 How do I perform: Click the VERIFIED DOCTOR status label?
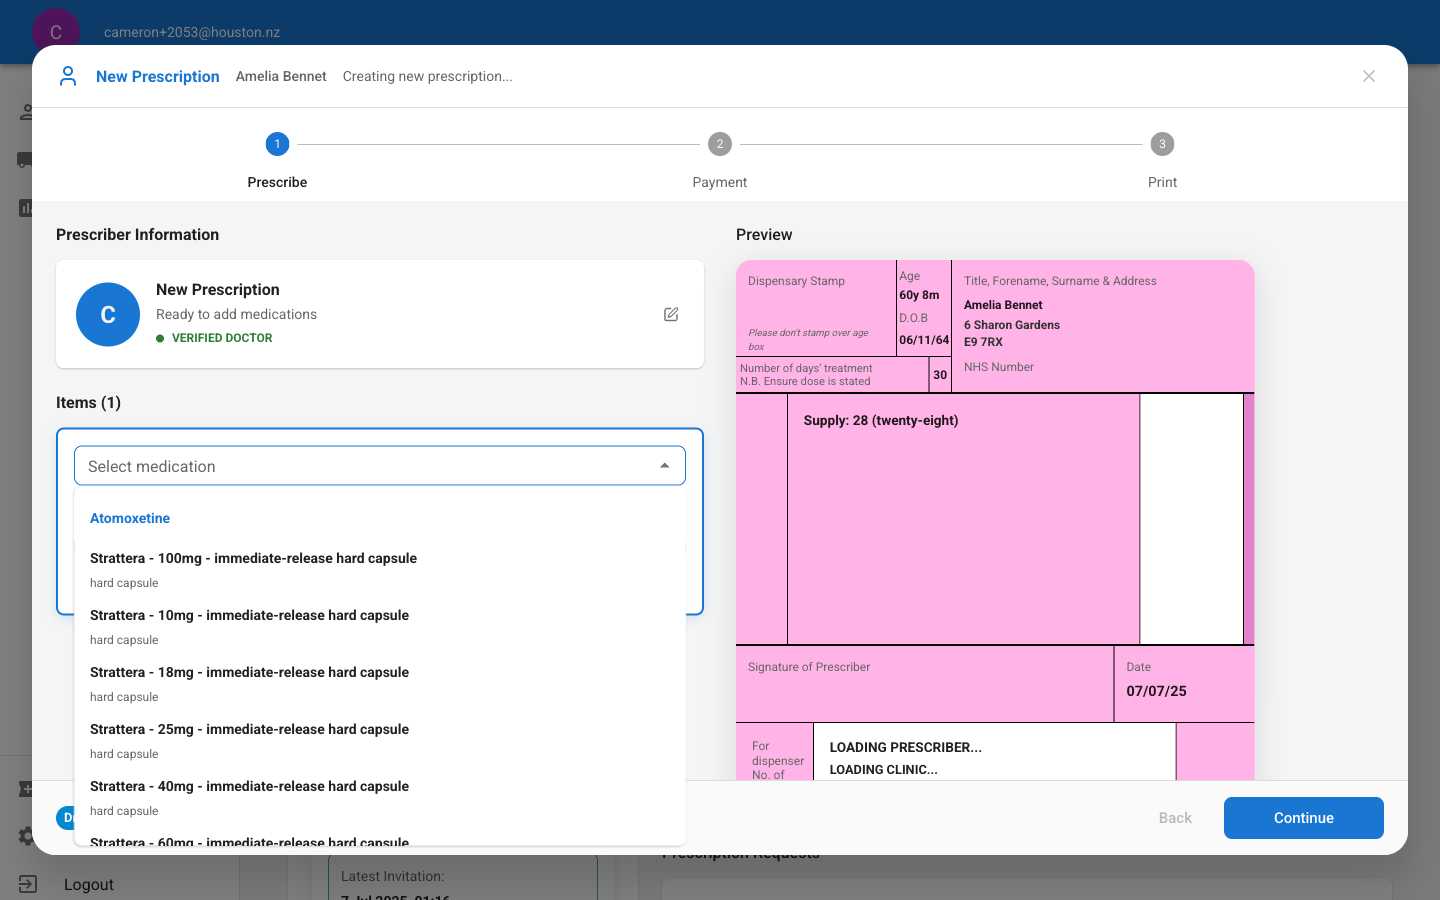tap(222, 338)
